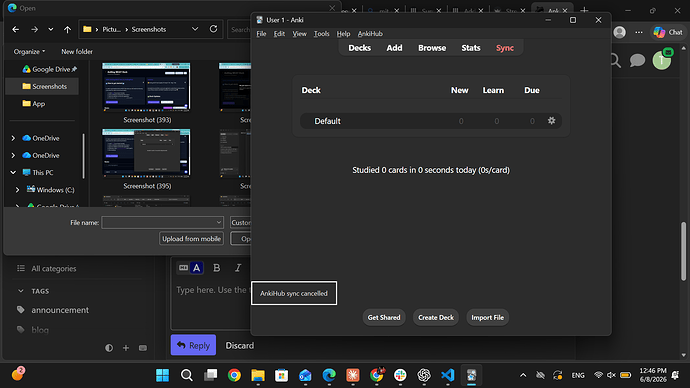690x388 pixels.
Task: Open the Tools menu in Anki
Action: click(x=321, y=34)
